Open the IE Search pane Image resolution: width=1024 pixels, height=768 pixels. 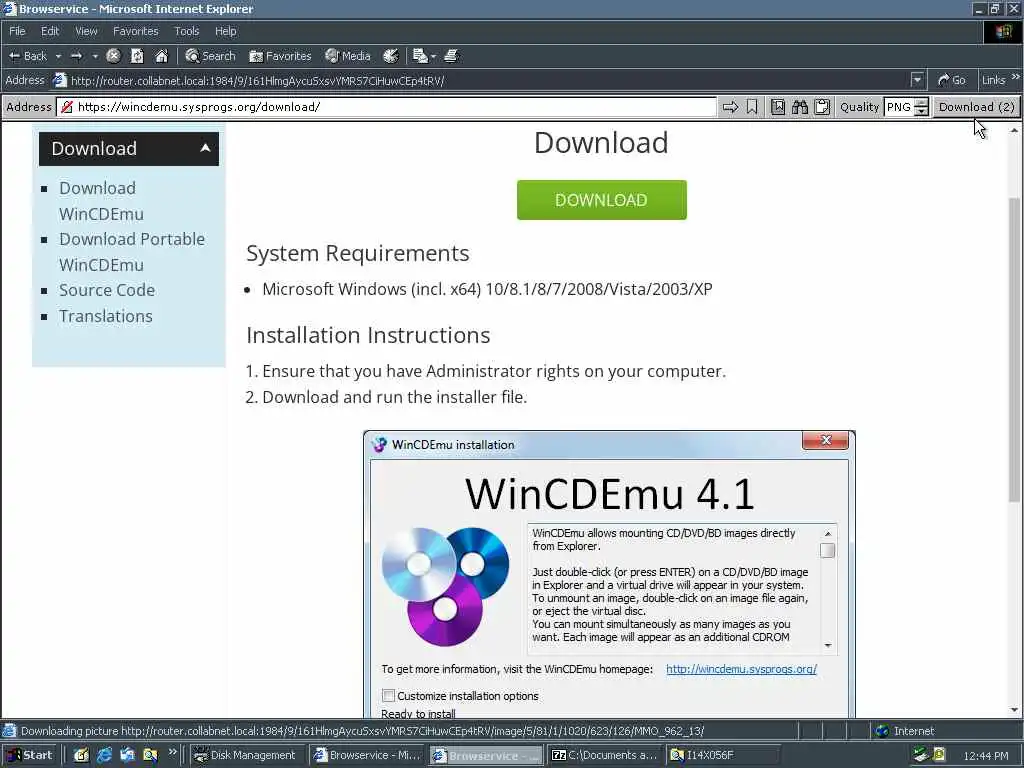(x=210, y=56)
